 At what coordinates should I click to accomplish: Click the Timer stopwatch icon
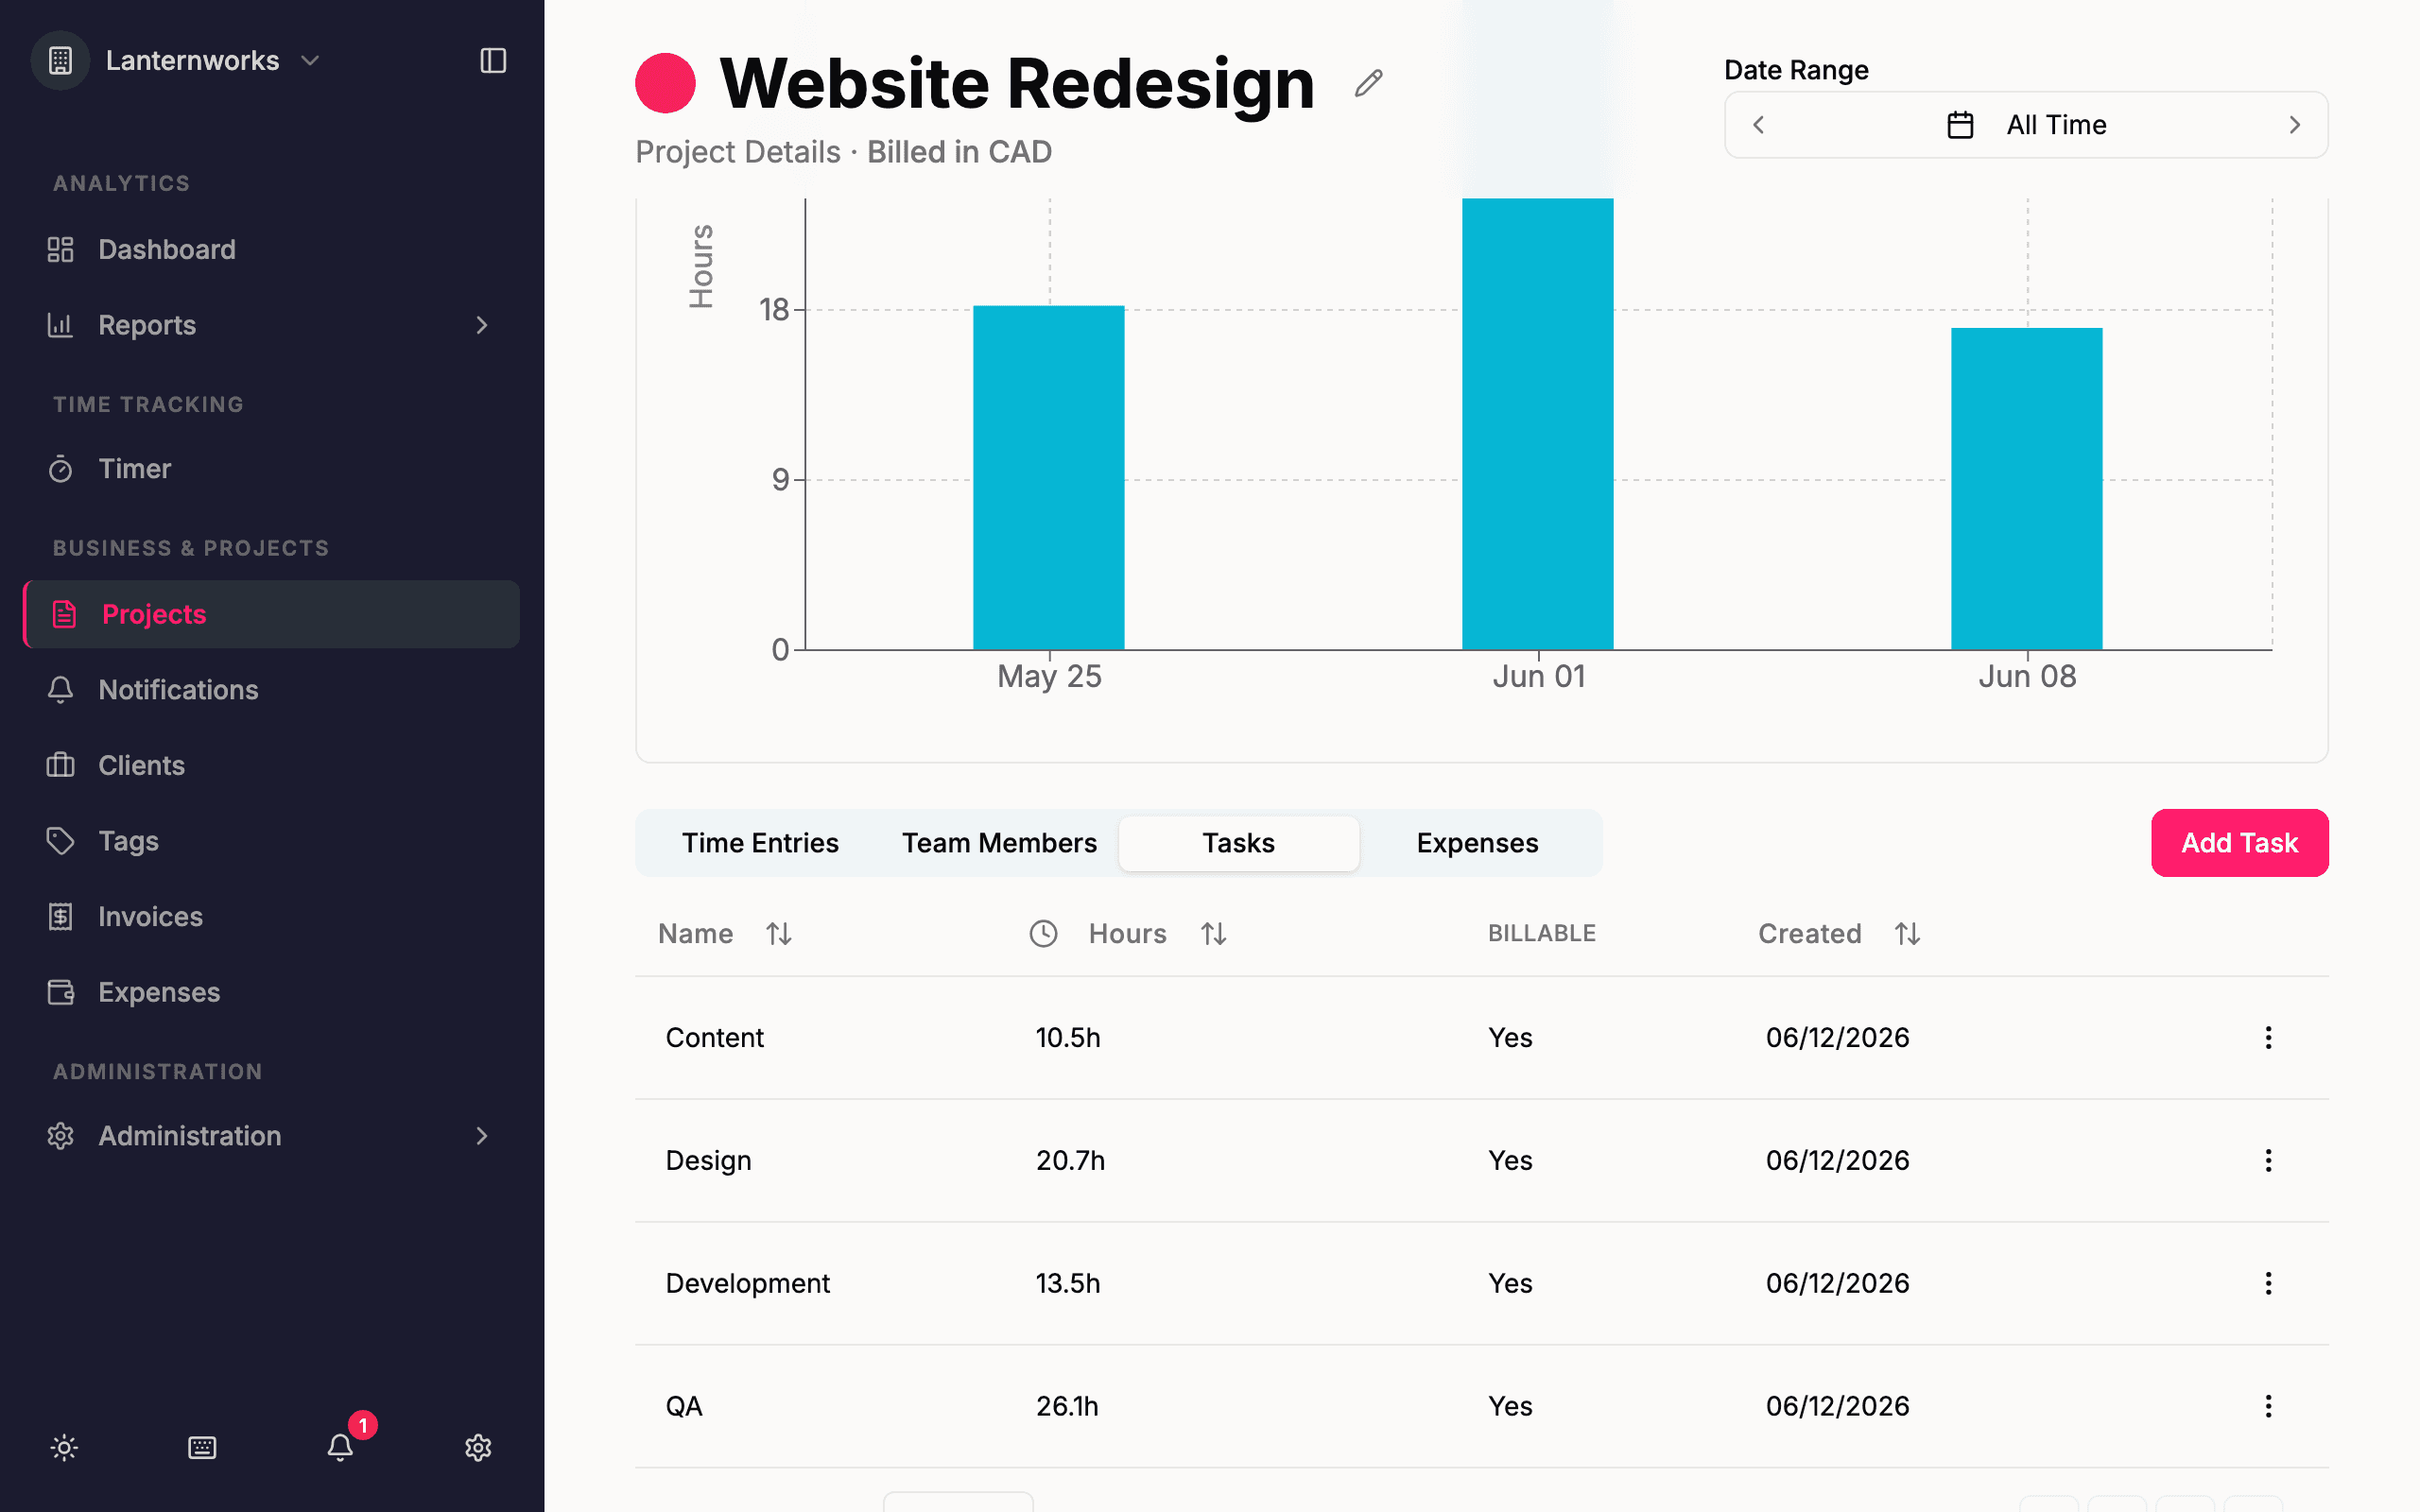(61, 469)
